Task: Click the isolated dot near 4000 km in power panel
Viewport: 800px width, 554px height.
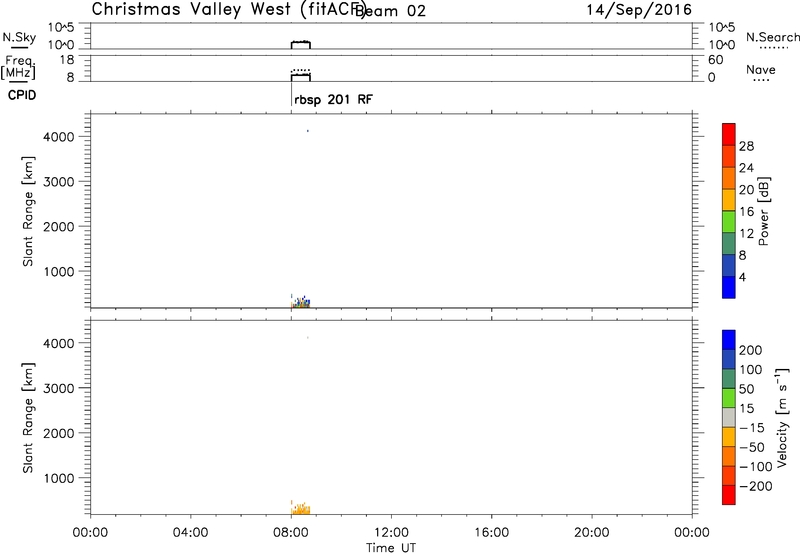Action: [x=308, y=131]
